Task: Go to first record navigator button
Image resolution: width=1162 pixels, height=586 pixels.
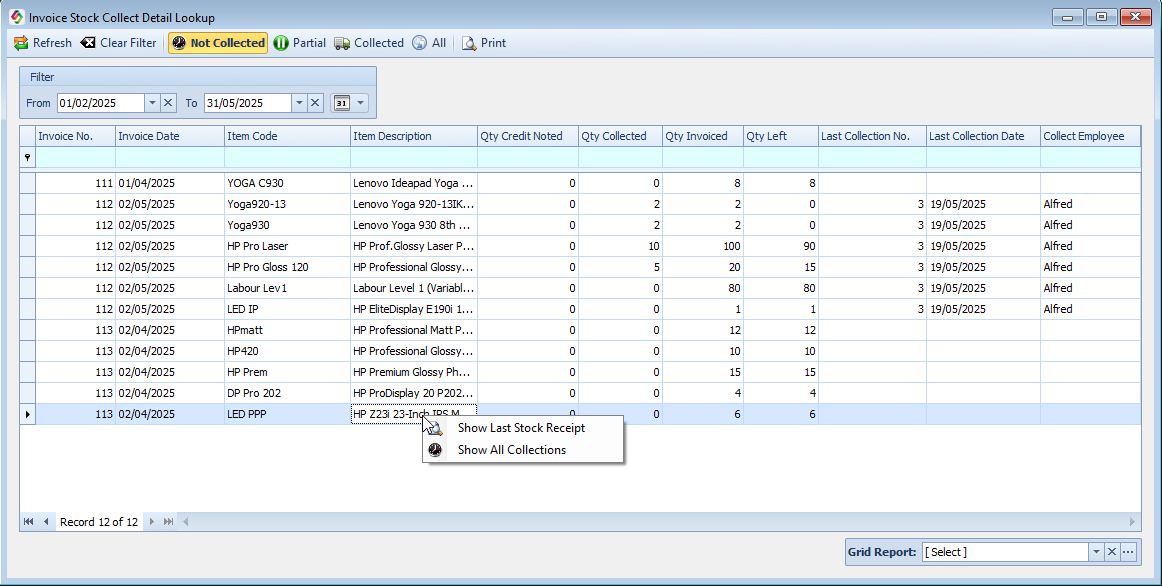Action: coord(28,522)
